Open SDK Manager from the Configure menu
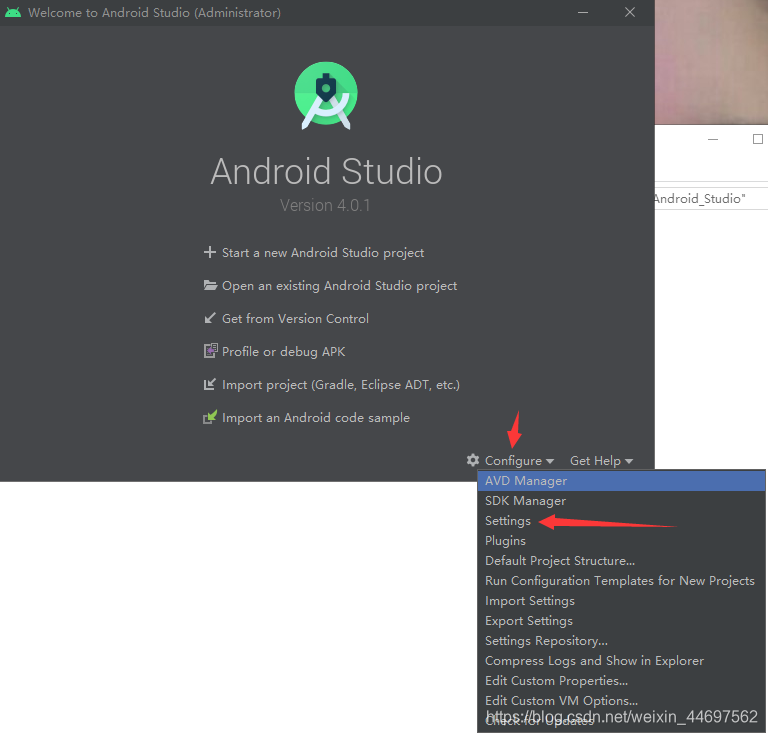This screenshot has width=768, height=736. tap(621, 501)
